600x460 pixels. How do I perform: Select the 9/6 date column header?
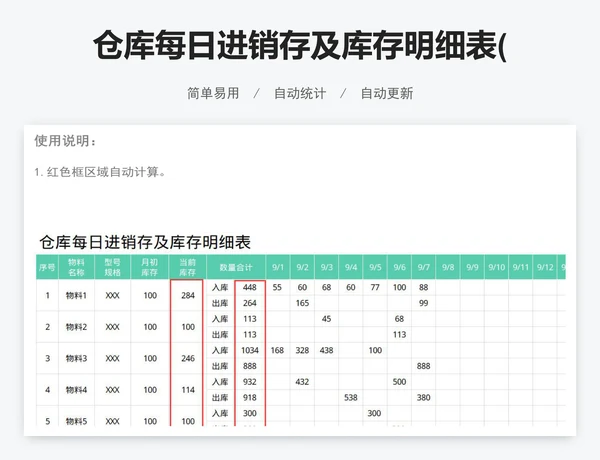[x=399, y=267]
